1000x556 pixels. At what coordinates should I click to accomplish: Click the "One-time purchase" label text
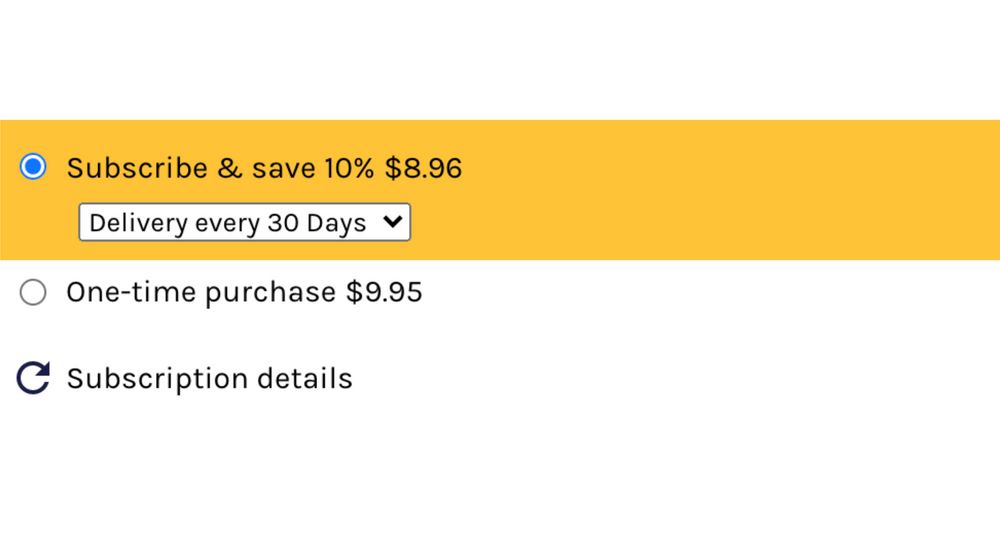point(200,292)
